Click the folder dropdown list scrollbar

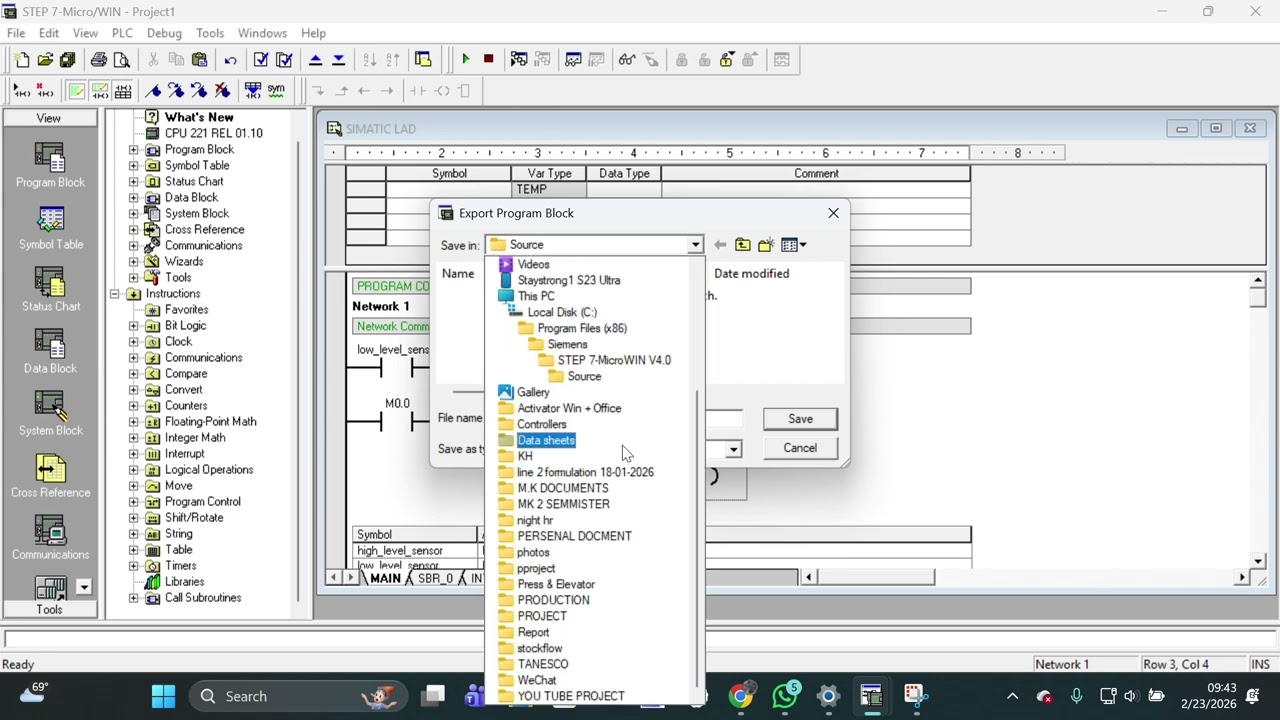[699, 540]
